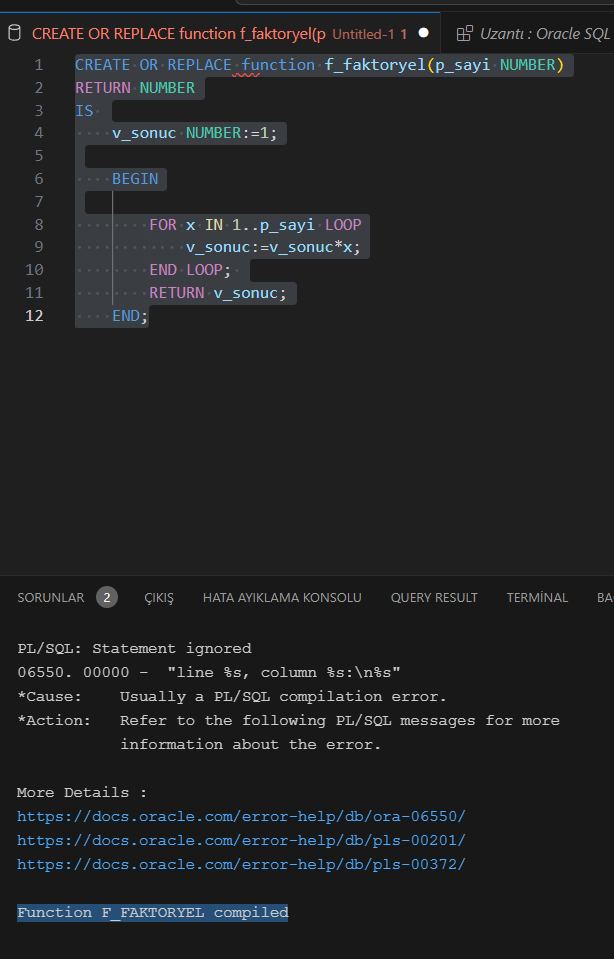The width and height of the screenshot is (614, 959).
Task: Click the unsaved changes dot on the Untitled-1 tab
Action: click(423, 33)
